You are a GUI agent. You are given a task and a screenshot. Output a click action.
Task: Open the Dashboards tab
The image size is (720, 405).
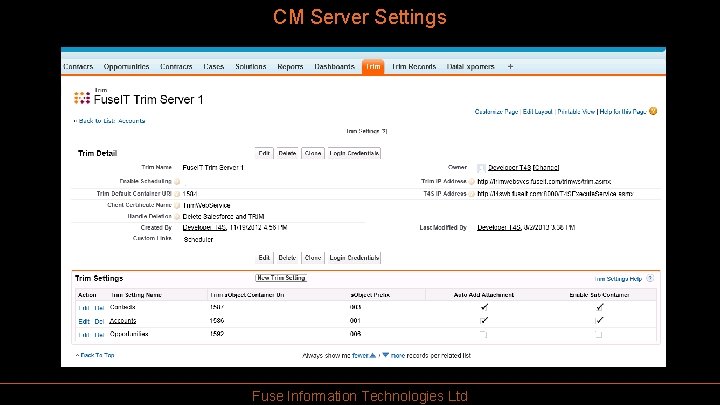[x=335, y=67]
